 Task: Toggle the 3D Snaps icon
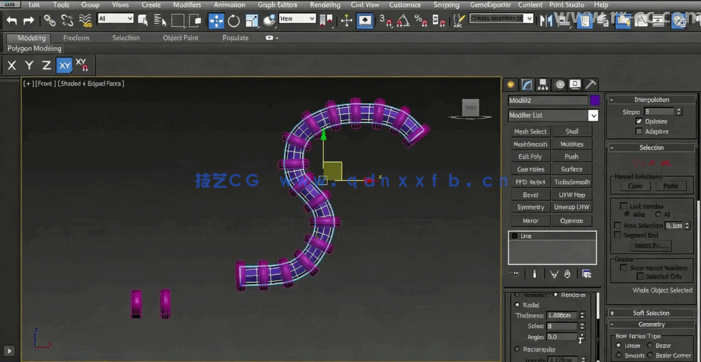pyautogui.click(x=386, y=21)
